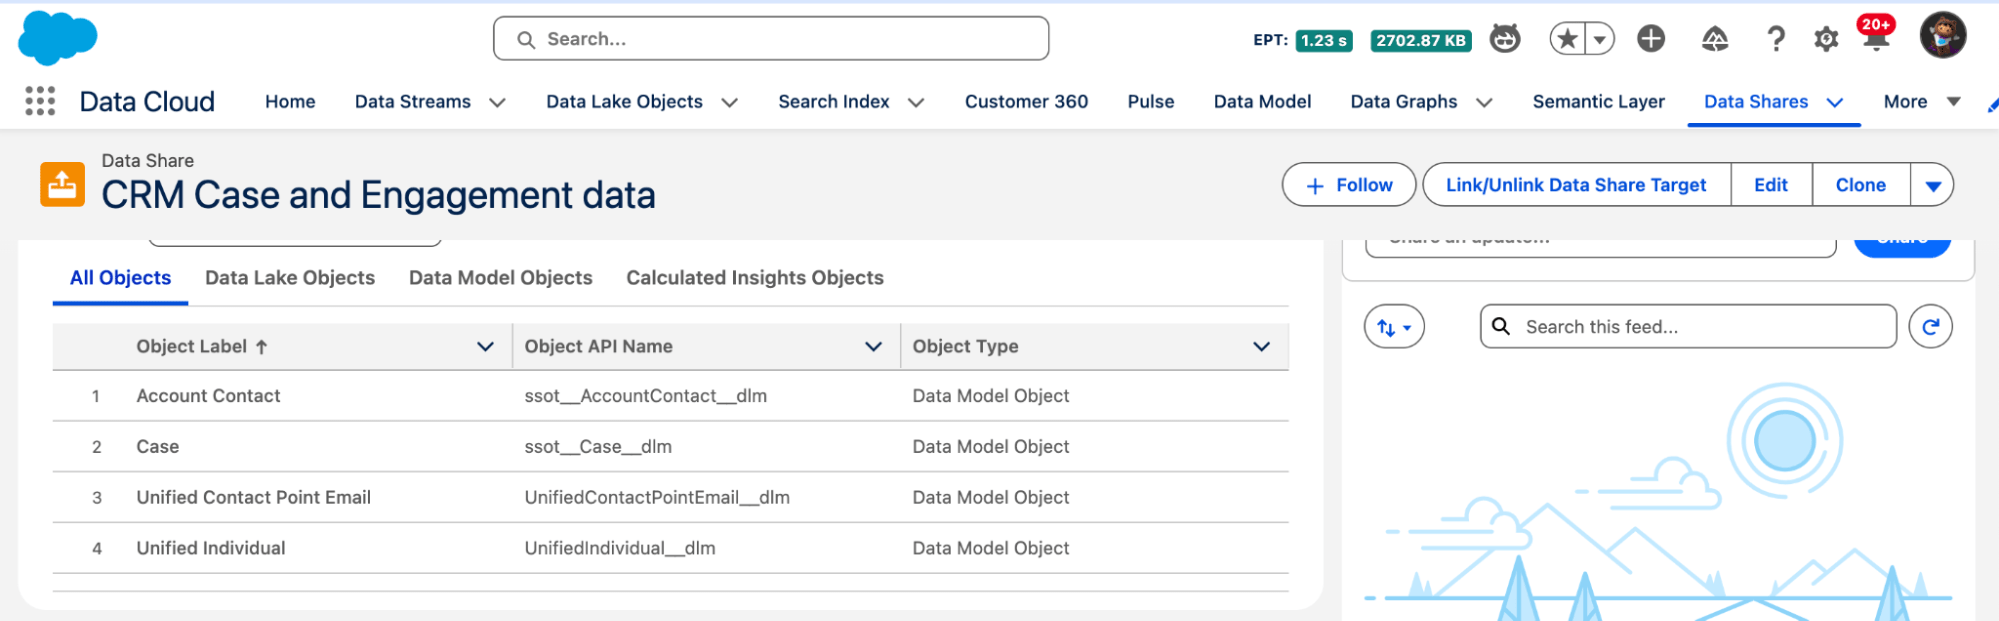The width and height of the screenshot is (1999, 621).
Task: Open the Data Lake Objects nav tab
Action: click(x=624, y=101)
